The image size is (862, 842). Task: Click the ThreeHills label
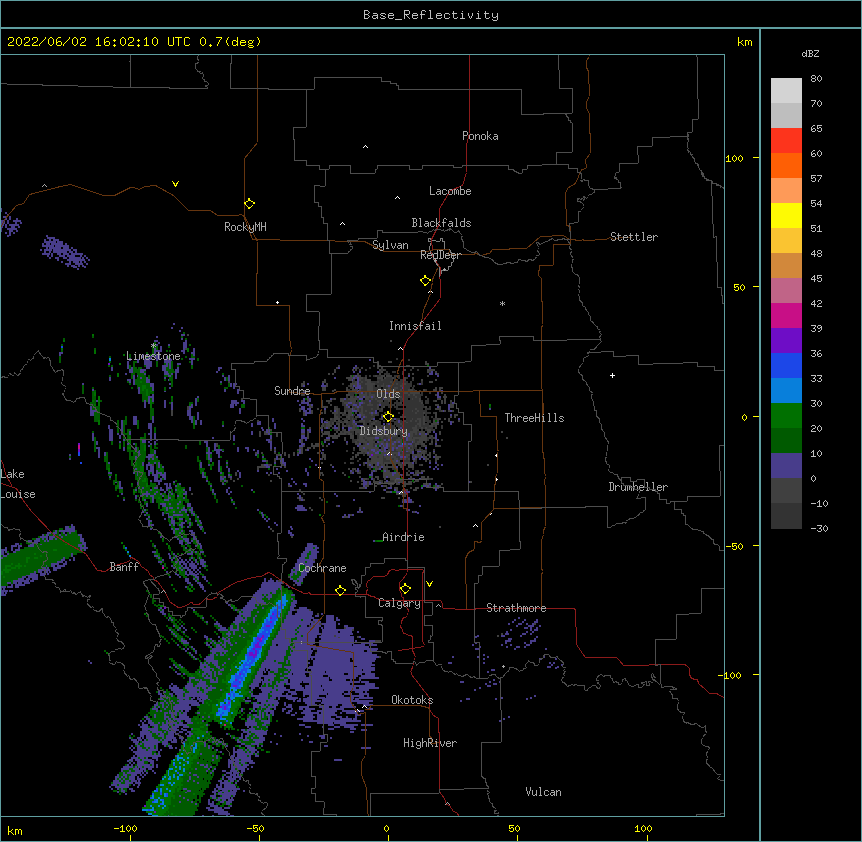coord(534,418)
